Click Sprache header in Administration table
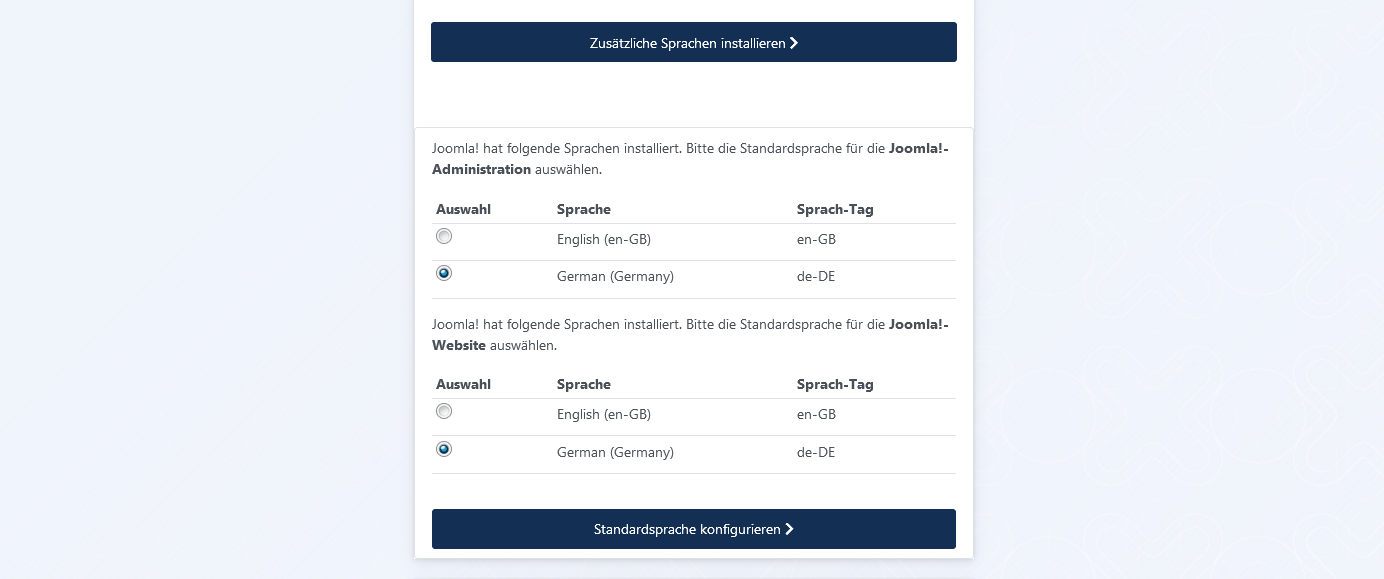Viewport: 1384px width, 579px height. click(584, 209)
